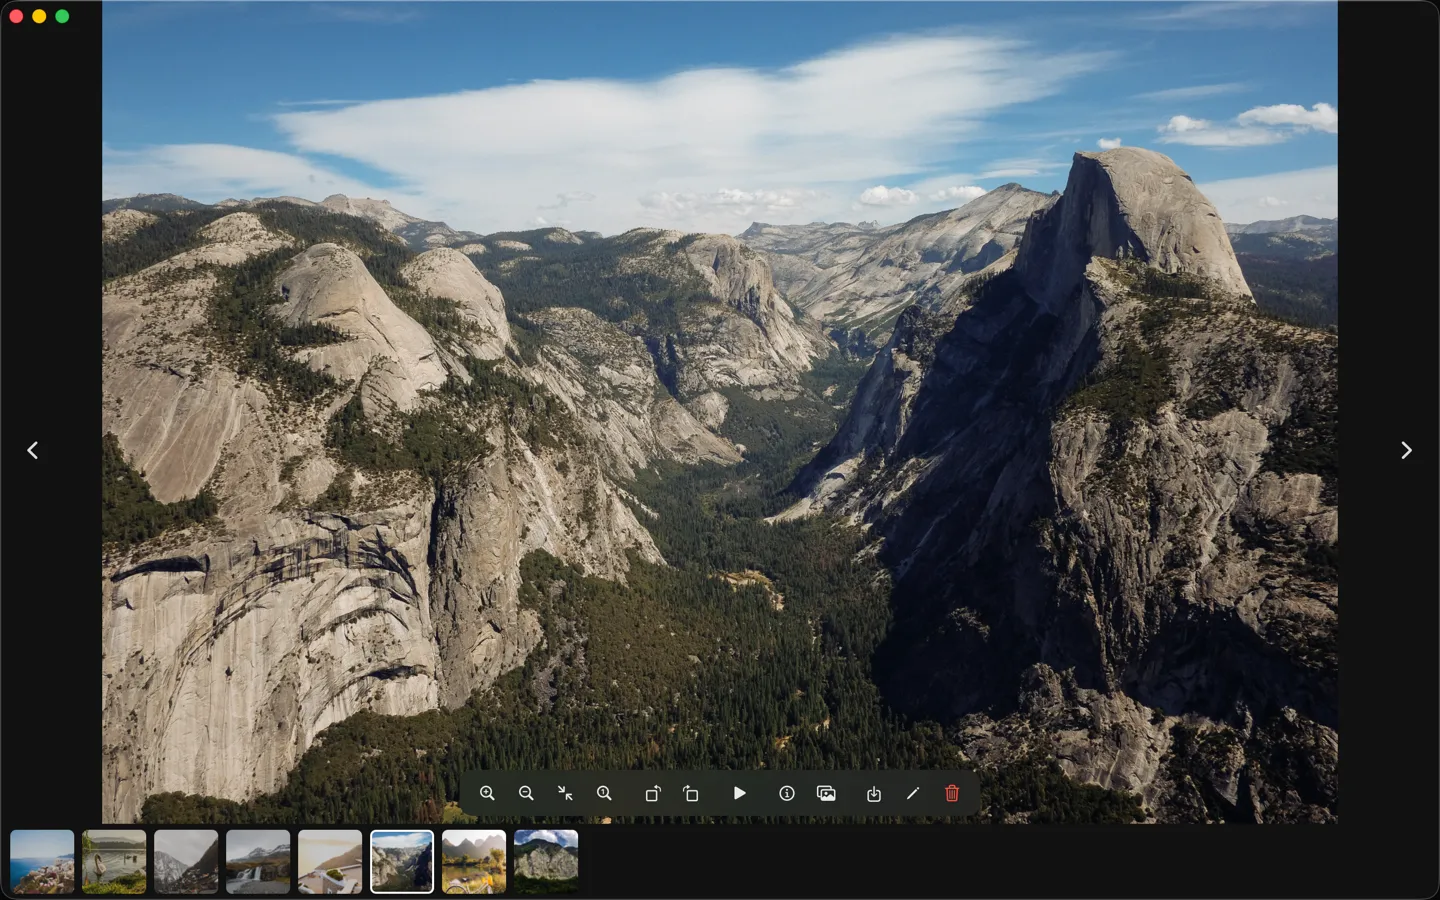Image resolution: width=1440 pixels, height=900 pixels.
Task: Select the highlighted Yosemite valley thumbnail
Action: click(402, 861)
